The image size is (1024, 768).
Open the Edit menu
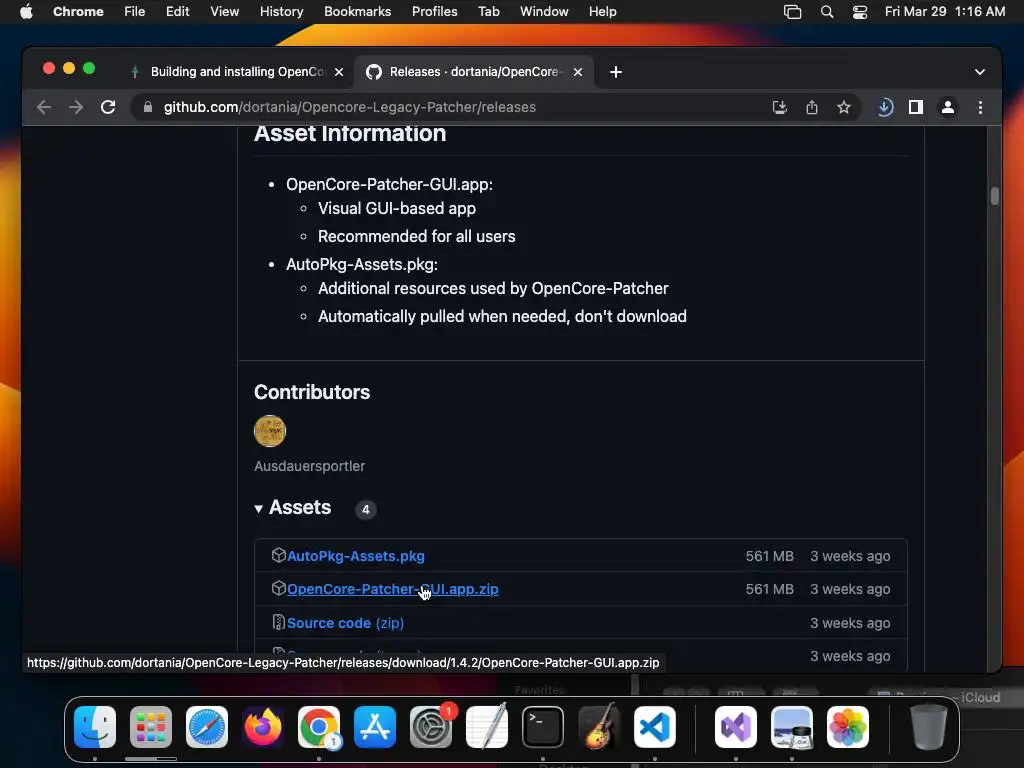point(177,11)
